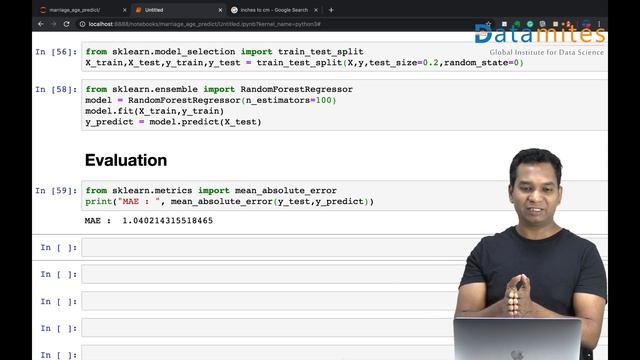640x360 pixels.
Task: Select the Evaluation markdown heading
Action: (126, 160)
